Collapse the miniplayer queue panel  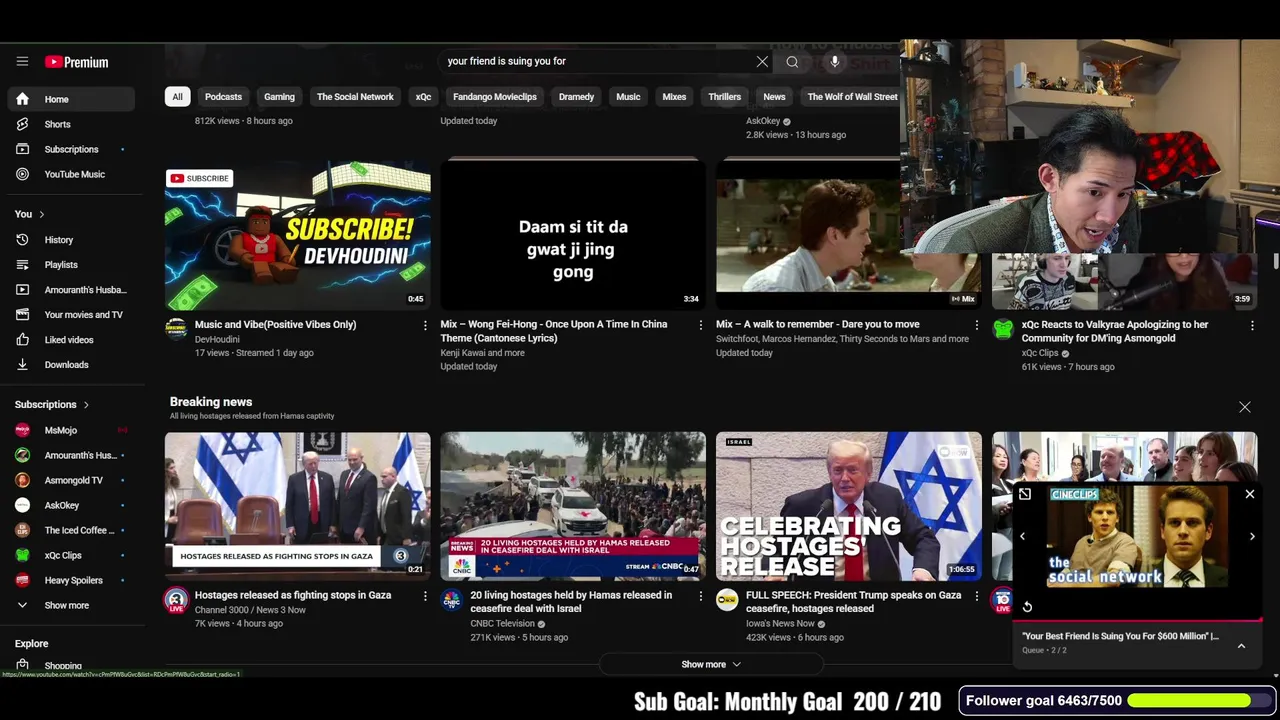[1241, 646]
